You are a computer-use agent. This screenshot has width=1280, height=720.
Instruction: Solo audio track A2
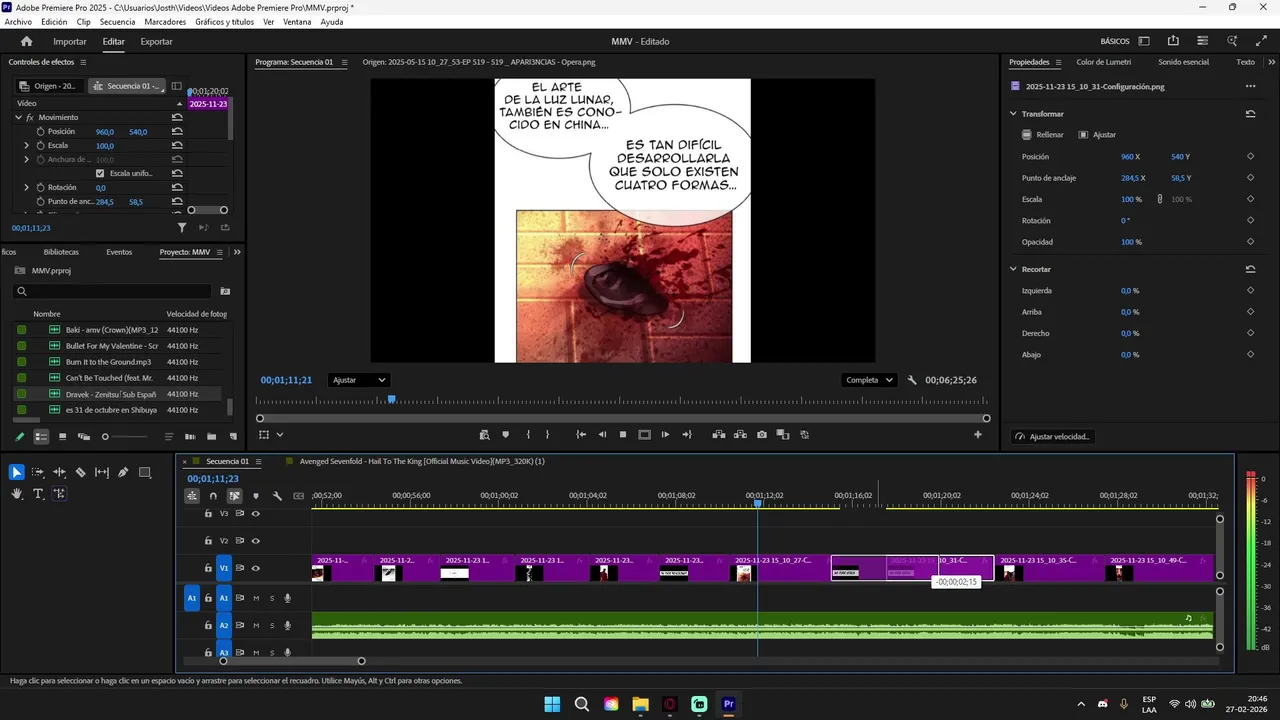coord(272,626)
